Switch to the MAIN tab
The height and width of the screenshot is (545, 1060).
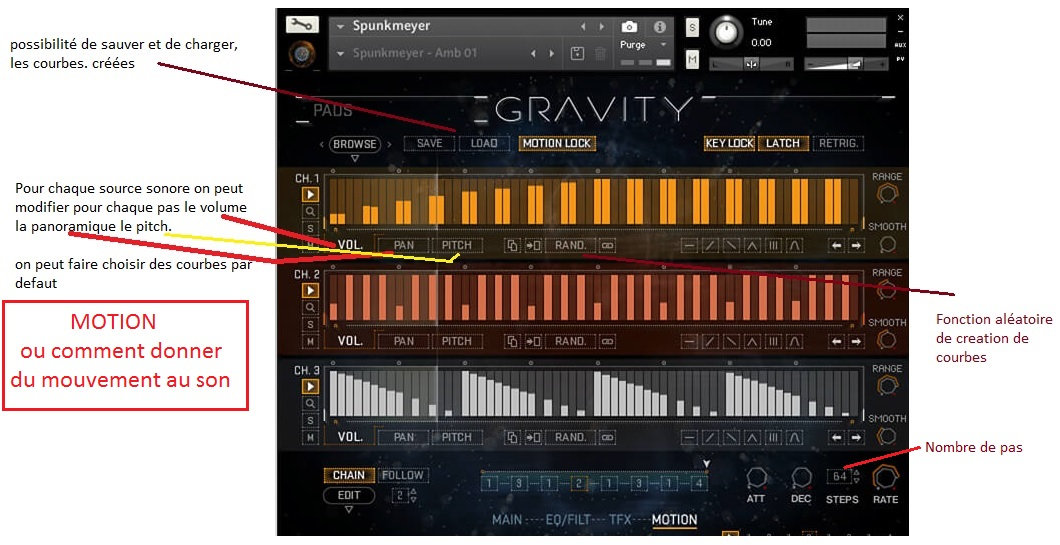click(507, 519)
